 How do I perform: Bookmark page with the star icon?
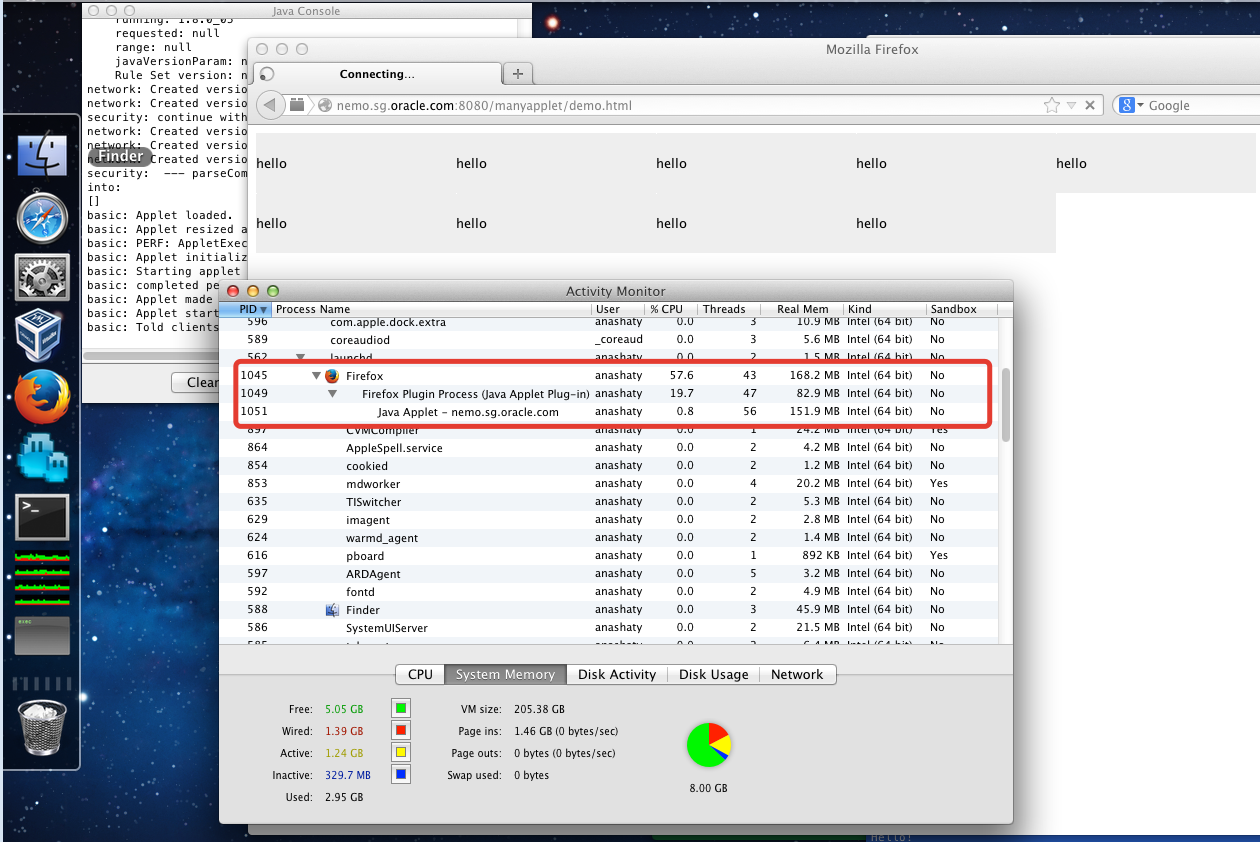[x=1051, y=105]
